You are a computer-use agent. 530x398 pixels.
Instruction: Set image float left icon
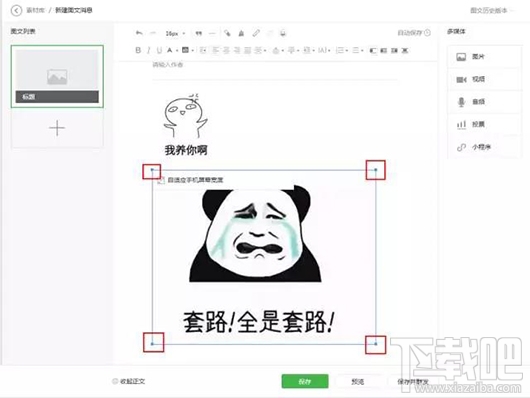tap(372, 50)
